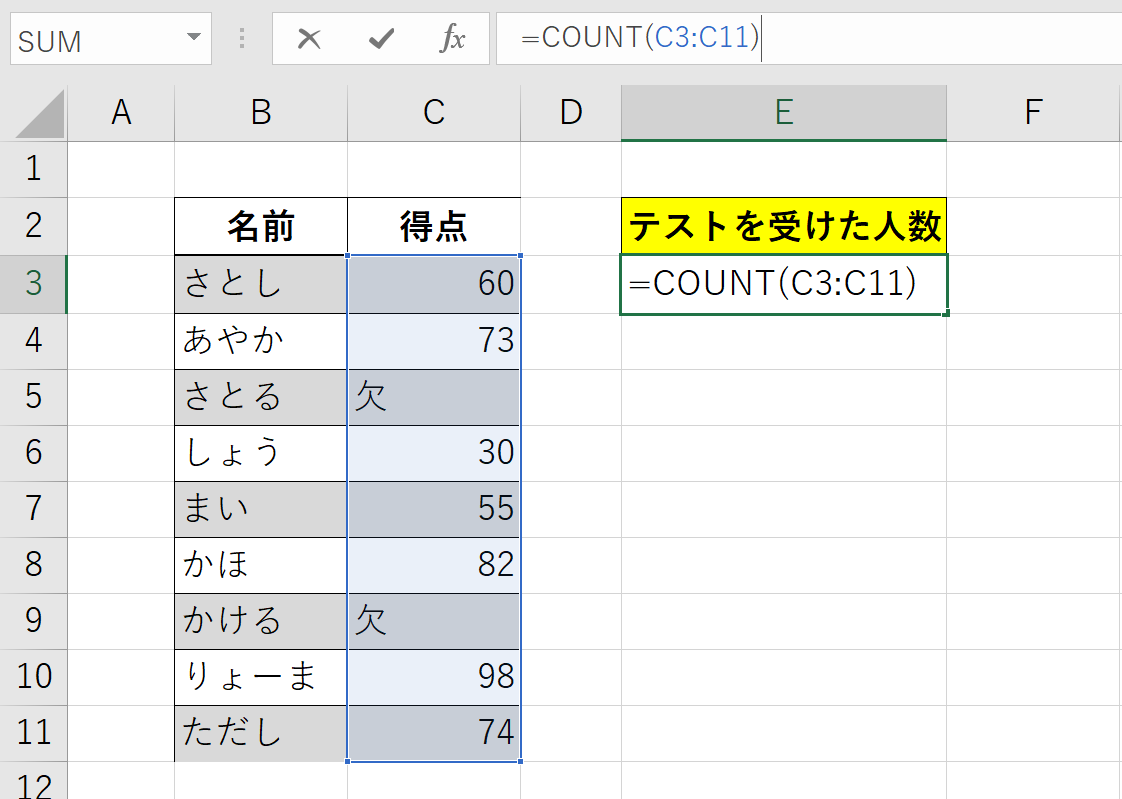Select column B header
This screenshot has width=1122, height=799.
(261, 113)
